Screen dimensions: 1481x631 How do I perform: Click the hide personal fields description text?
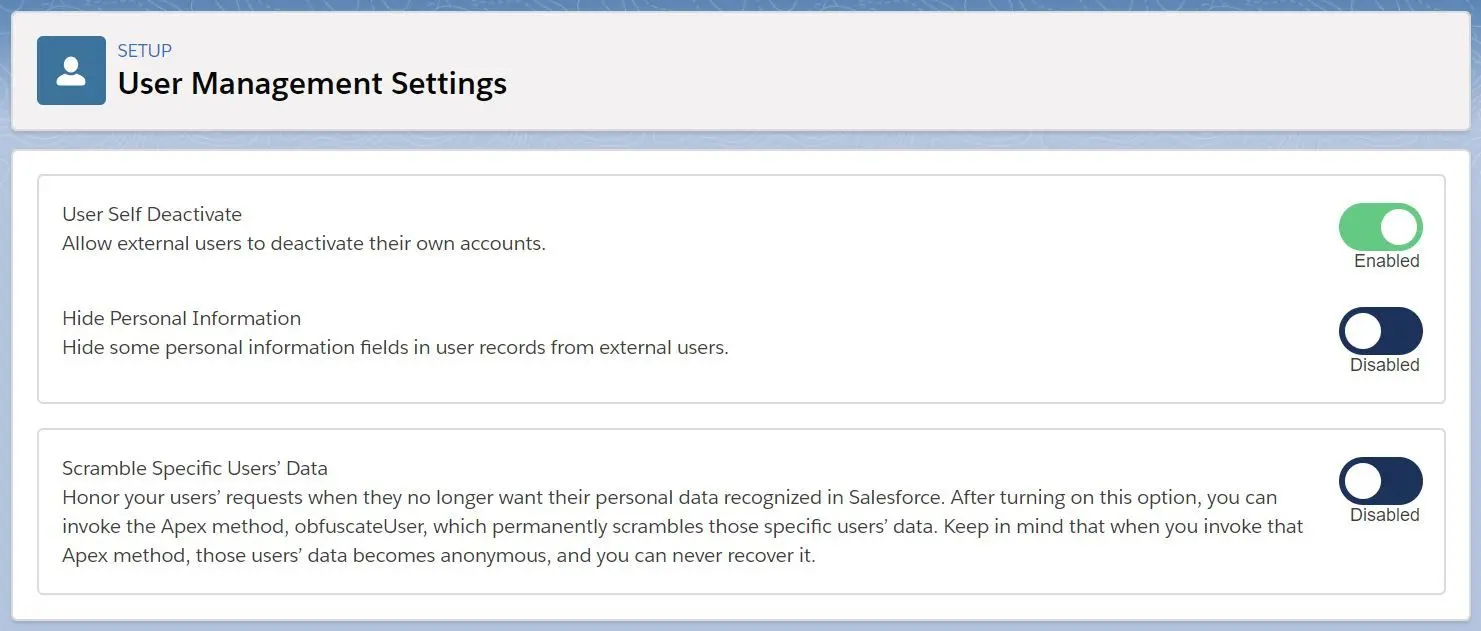click(x=395, y=347)
